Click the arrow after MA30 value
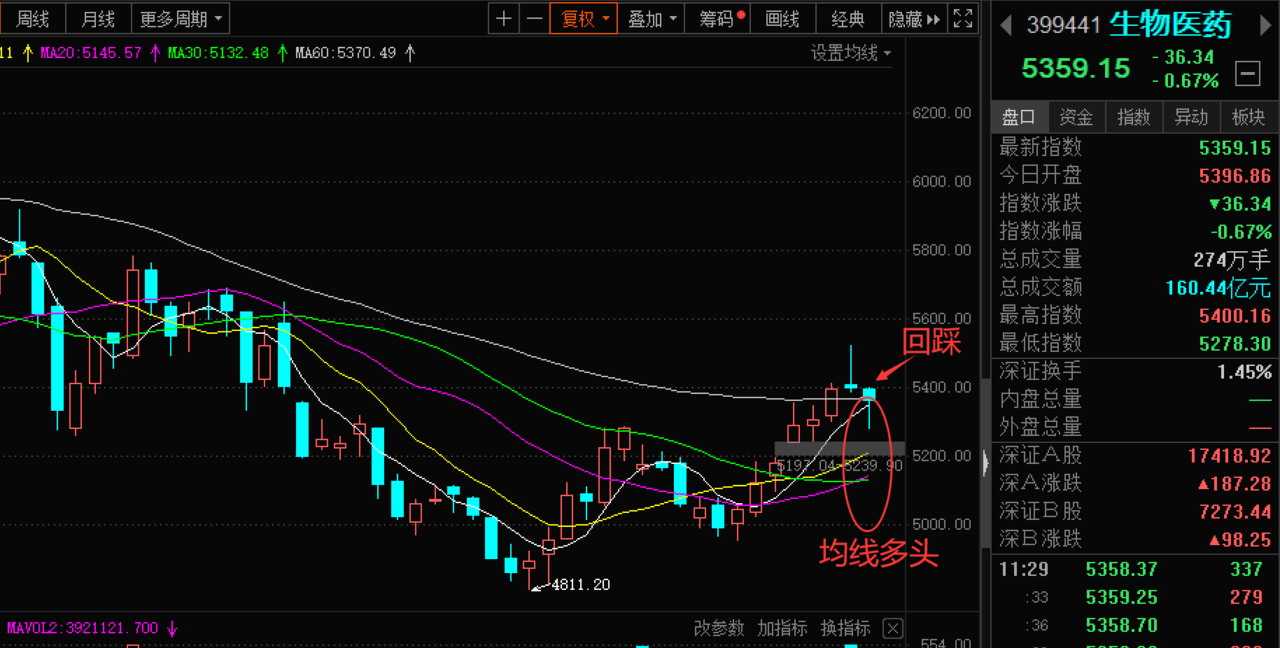The width and height of the screenshot is (1280, 648). click(x=283, y=52)
